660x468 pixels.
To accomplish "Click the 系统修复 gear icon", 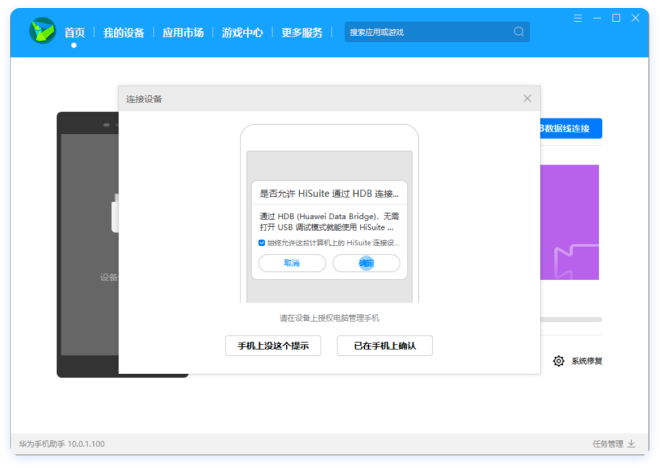I will click(558, 361).
